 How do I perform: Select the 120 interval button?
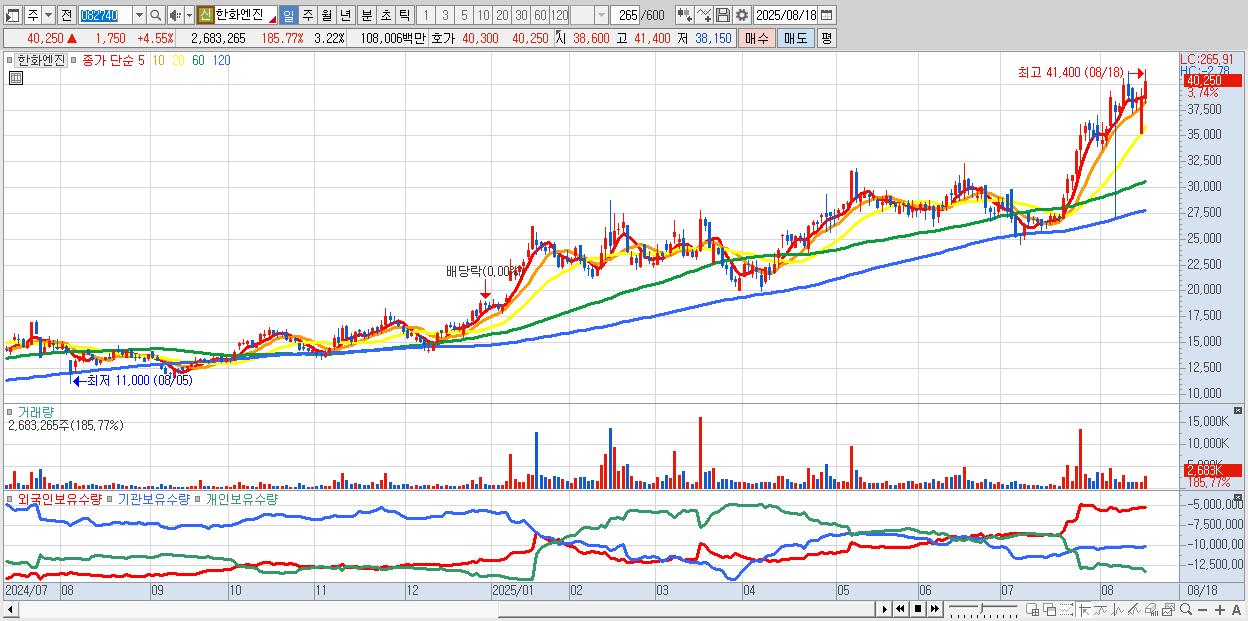[x=560, y=15]
